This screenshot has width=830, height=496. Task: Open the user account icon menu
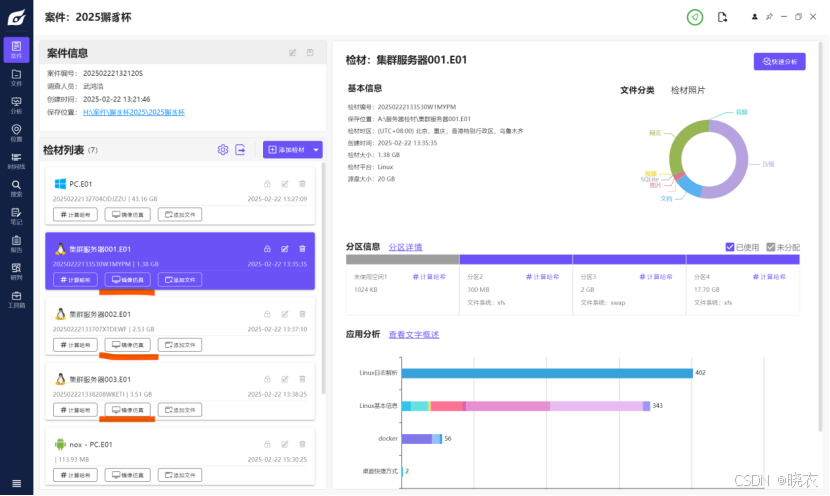point(750,17)
